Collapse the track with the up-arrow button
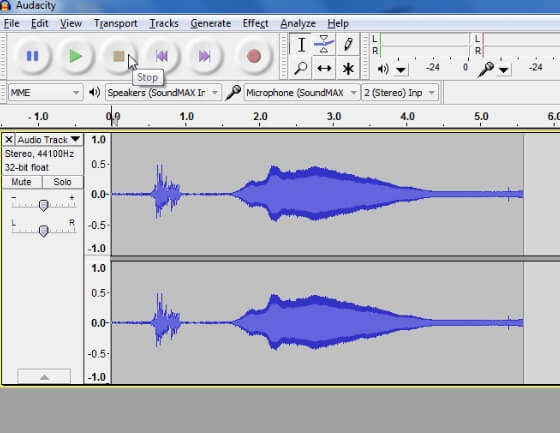This screenshot has width=560, height=433. click(x=44, y=377)
